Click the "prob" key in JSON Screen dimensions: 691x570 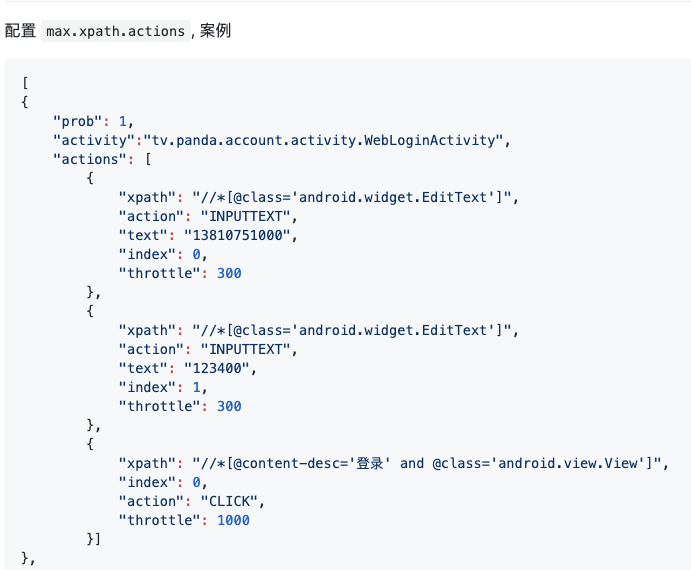coord(78,121)
